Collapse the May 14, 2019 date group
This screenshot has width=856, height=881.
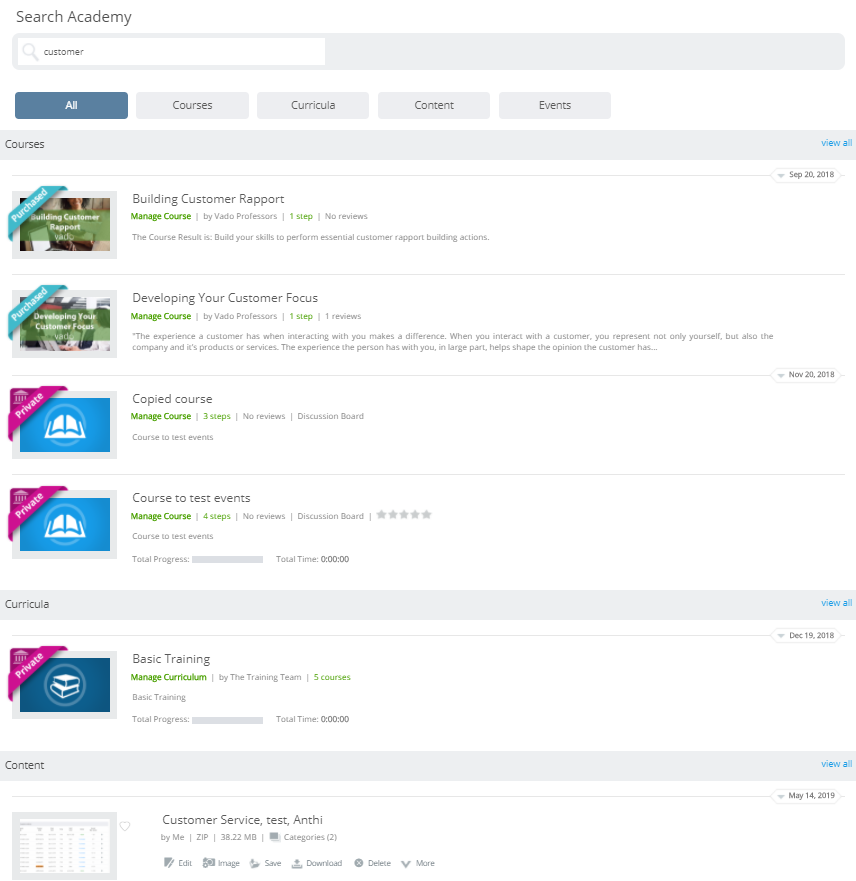(781, 796)
